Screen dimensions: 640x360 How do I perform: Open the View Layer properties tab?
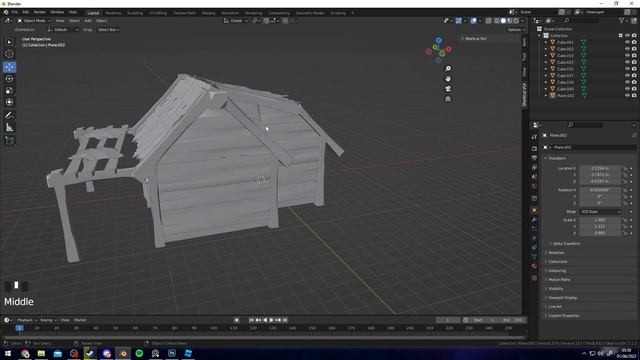click(x=534, y=167)
